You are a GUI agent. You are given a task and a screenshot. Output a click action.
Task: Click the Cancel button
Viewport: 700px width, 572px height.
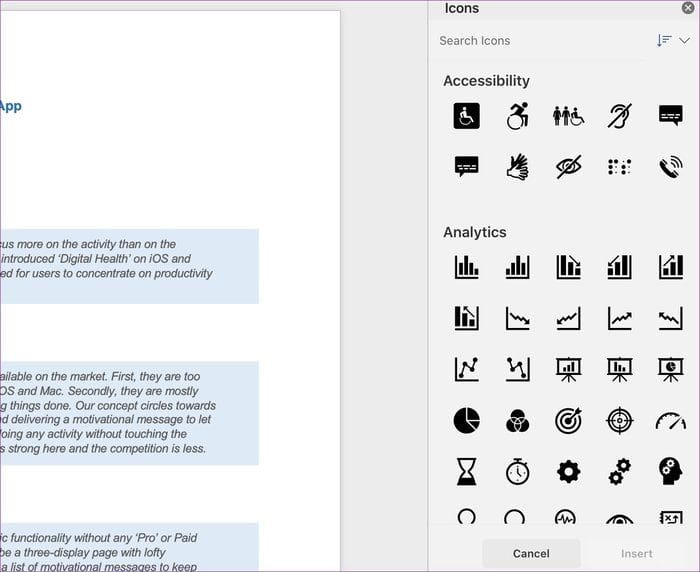531,553
